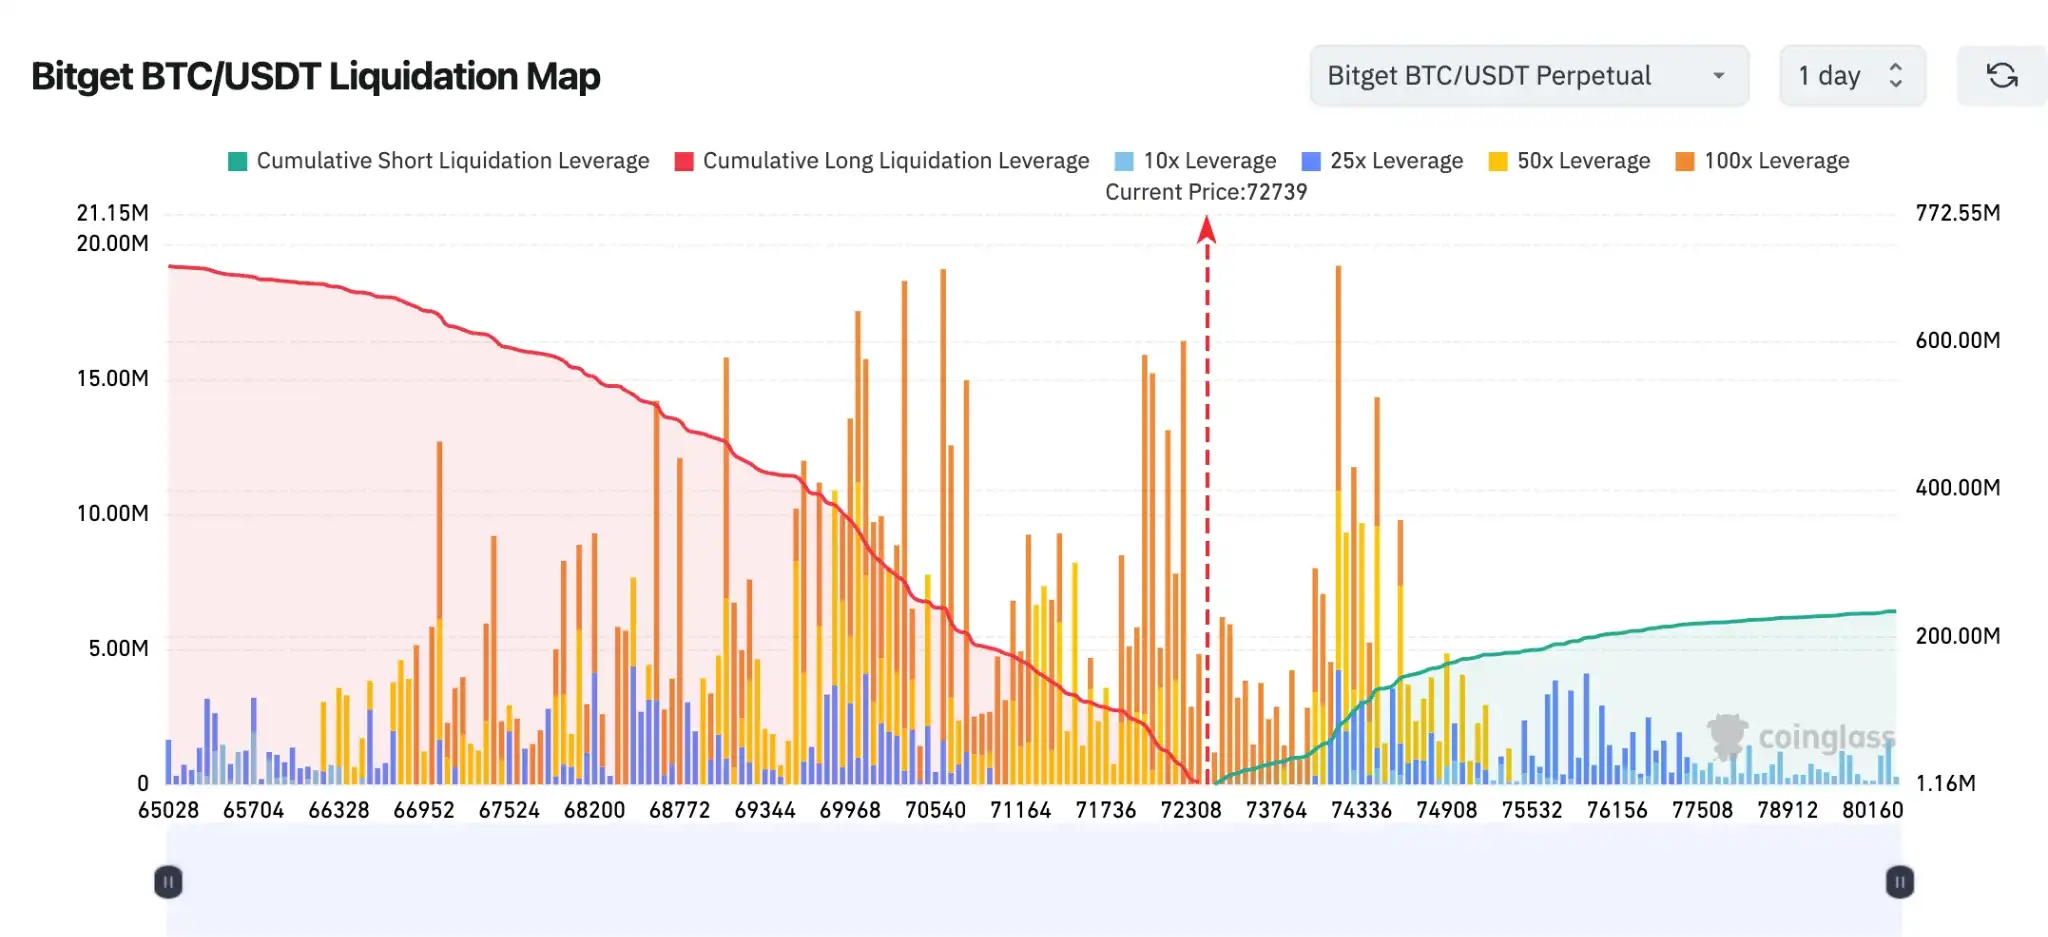Hide the 50x Leverage series label
Viewport: 2048px width, 937px height.
pos(1583,161)
